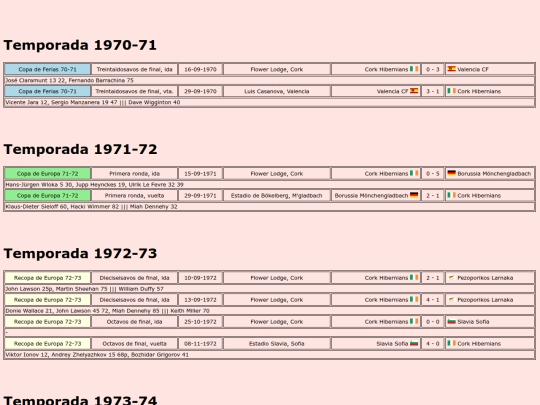This screenshot has width=540, height=405.
Task: Click 'Primera ronda, vuelta' cell
Action: coord(134,196)
